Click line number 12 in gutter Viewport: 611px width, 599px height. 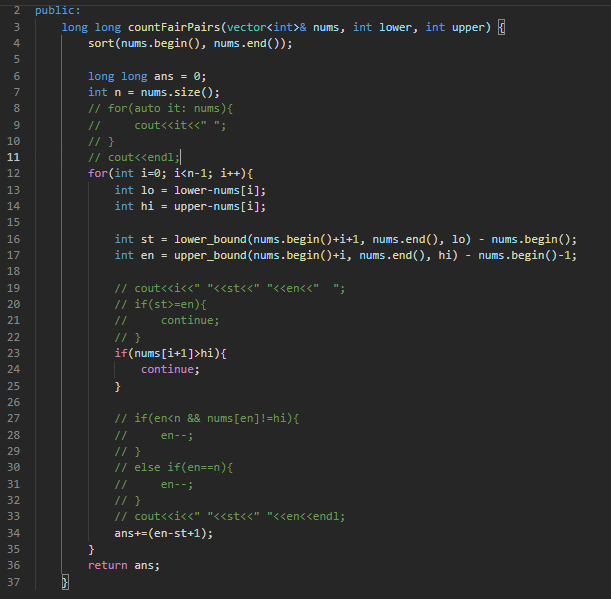pyautogui.click(x=13, y=173)
